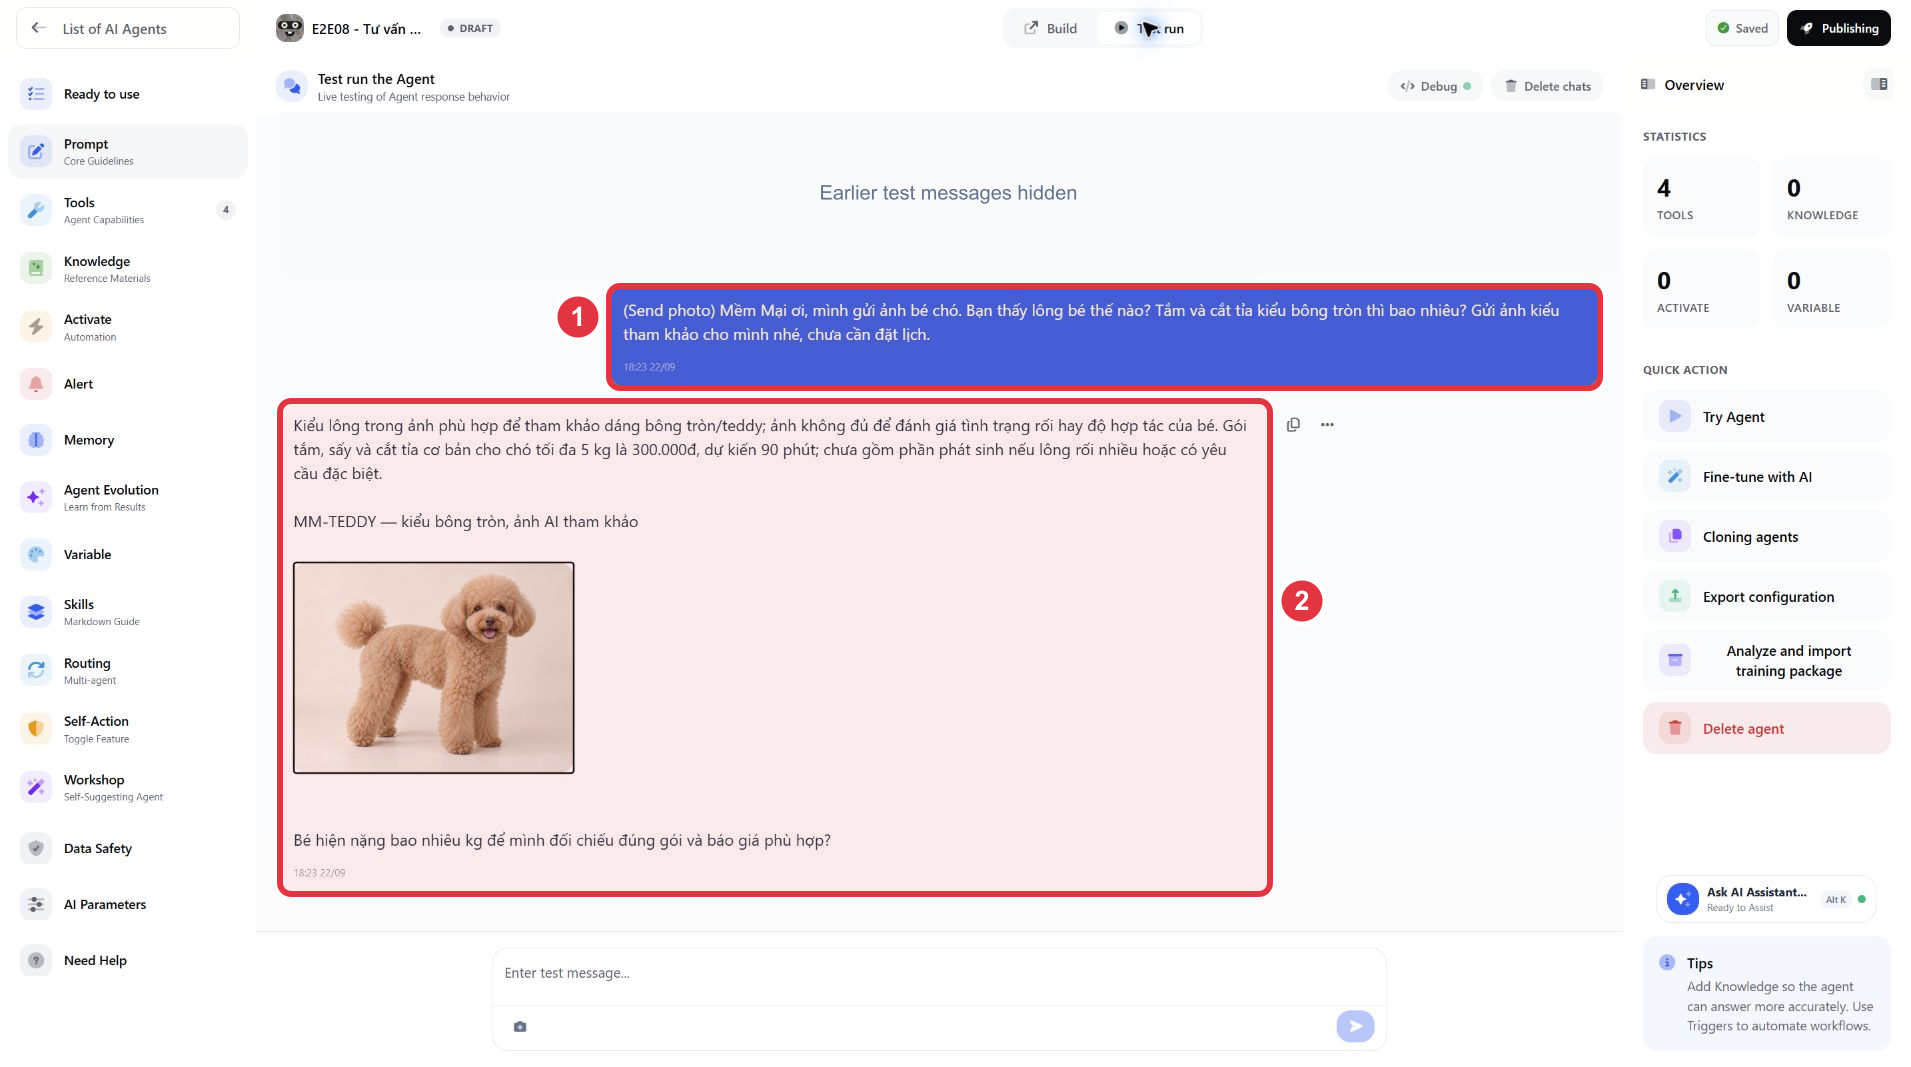Viewport: 1911px width, 1067px height.
Task: Click the Knowledge statistic card
Action: [1831, 197]
